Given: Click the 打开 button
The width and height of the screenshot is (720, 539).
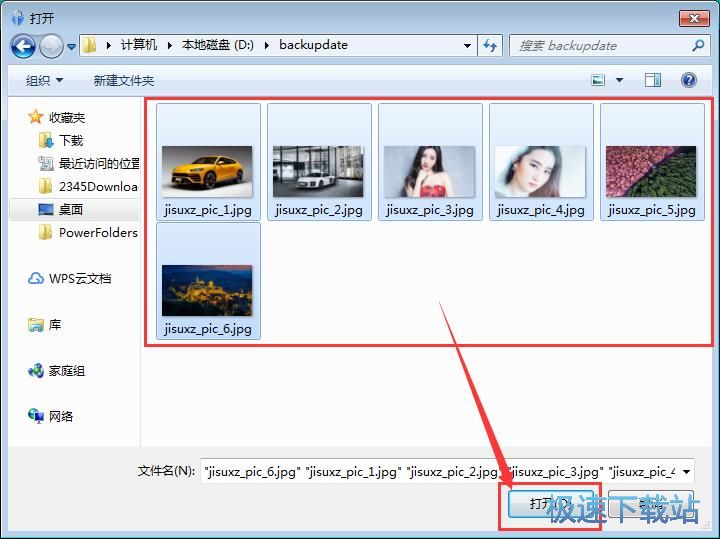Looking at the screenshot, I should coord(551,504).
